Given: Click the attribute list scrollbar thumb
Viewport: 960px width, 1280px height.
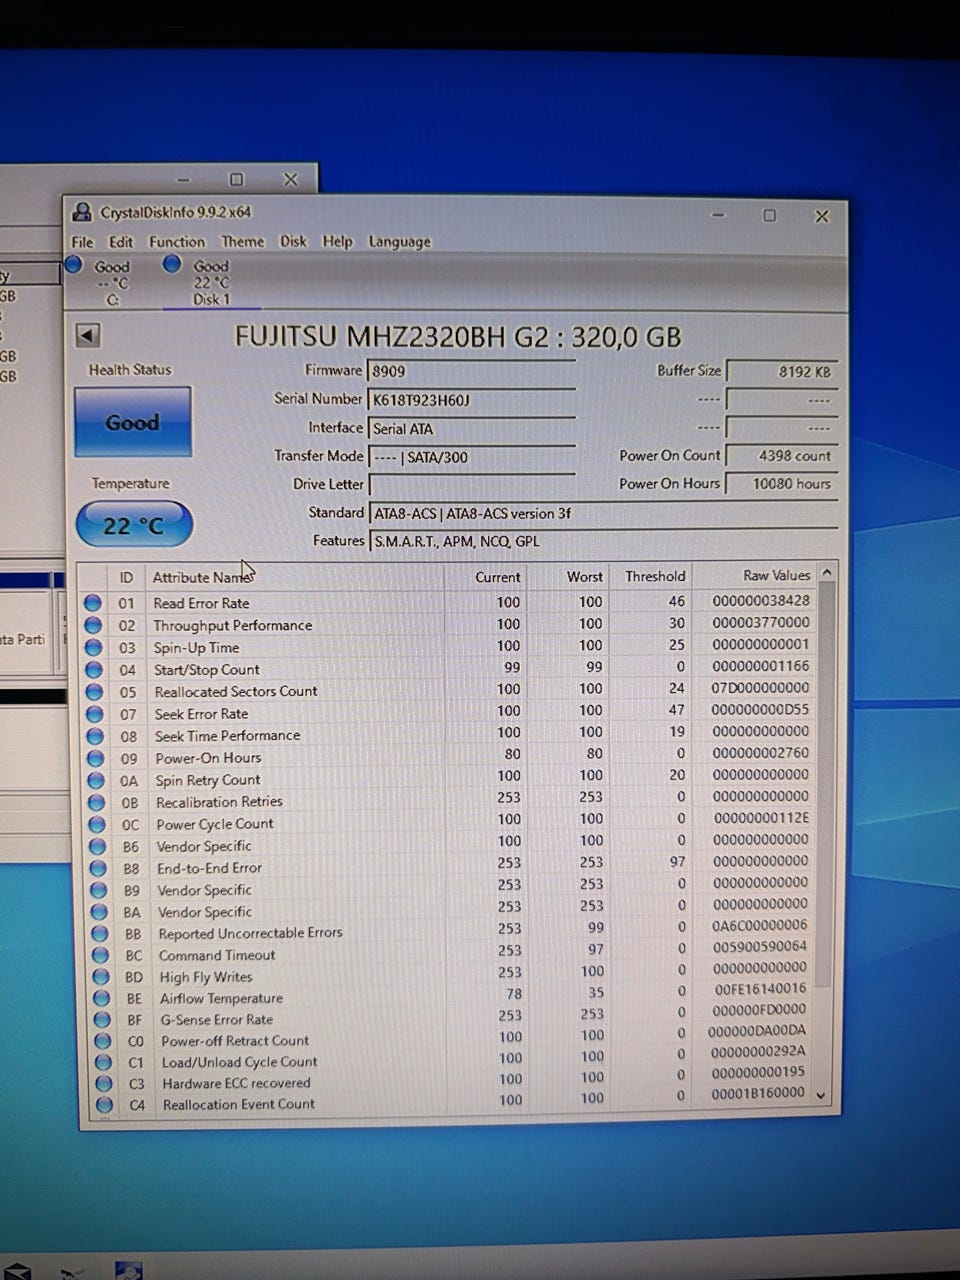Looking at the screenshot, I should (824, 785).
